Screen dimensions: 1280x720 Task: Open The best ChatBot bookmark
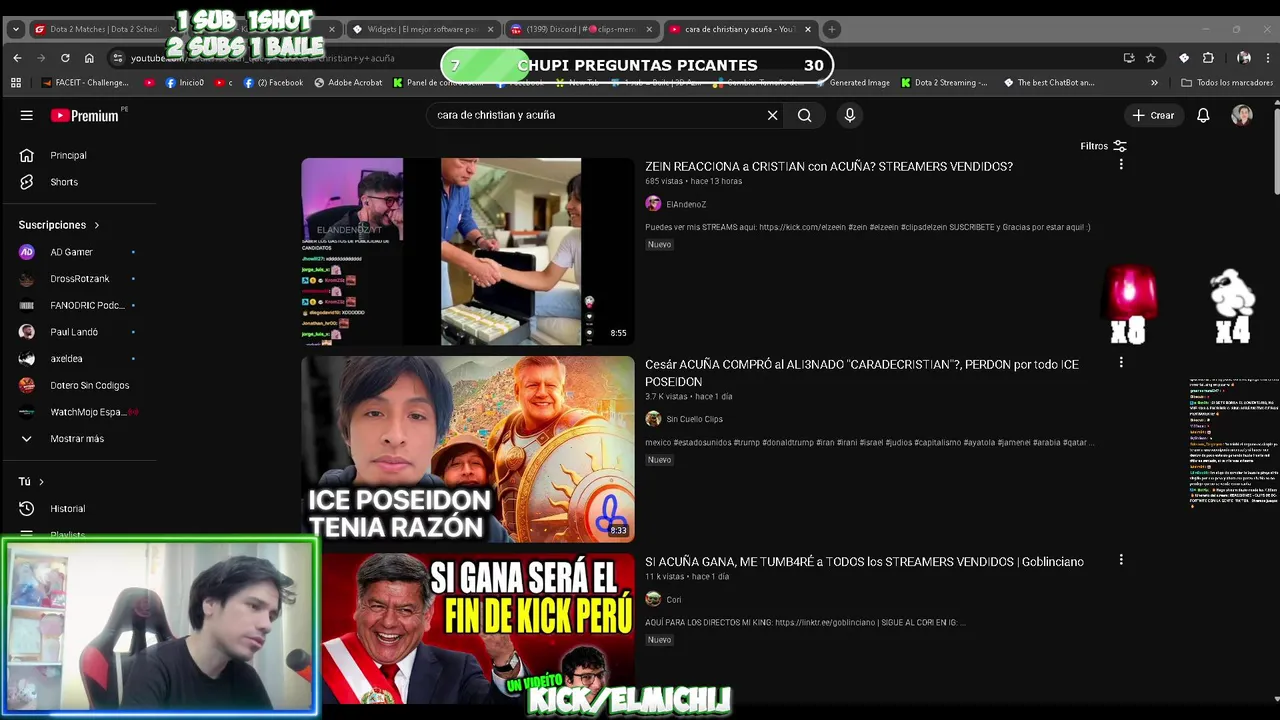point(1049,83)
